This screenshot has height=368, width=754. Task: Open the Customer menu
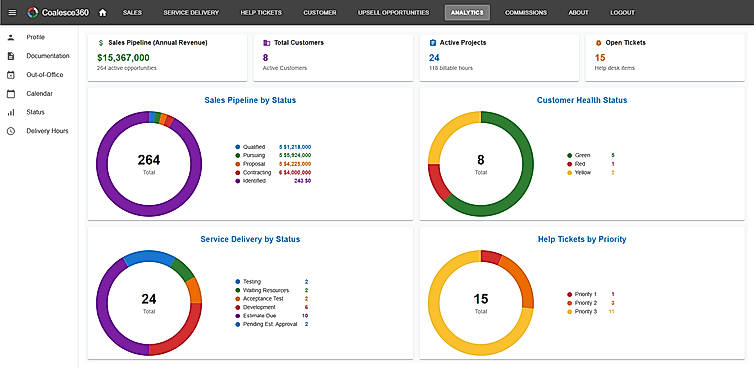tap(320, 13)
